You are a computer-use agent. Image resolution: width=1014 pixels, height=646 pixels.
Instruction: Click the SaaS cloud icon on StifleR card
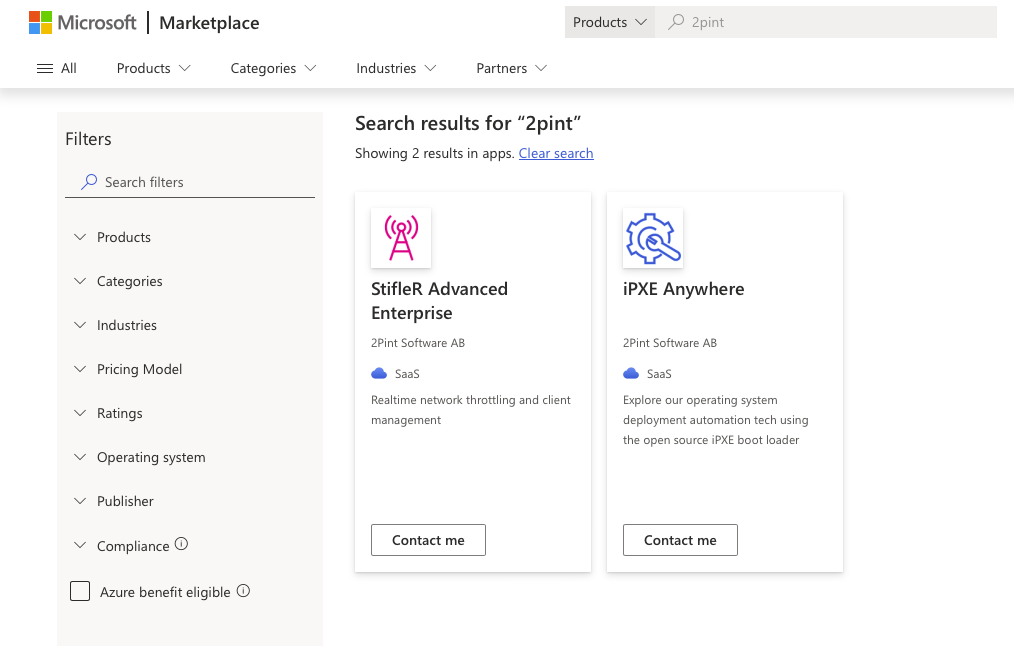pyautogui.click(x=379, y=374)
